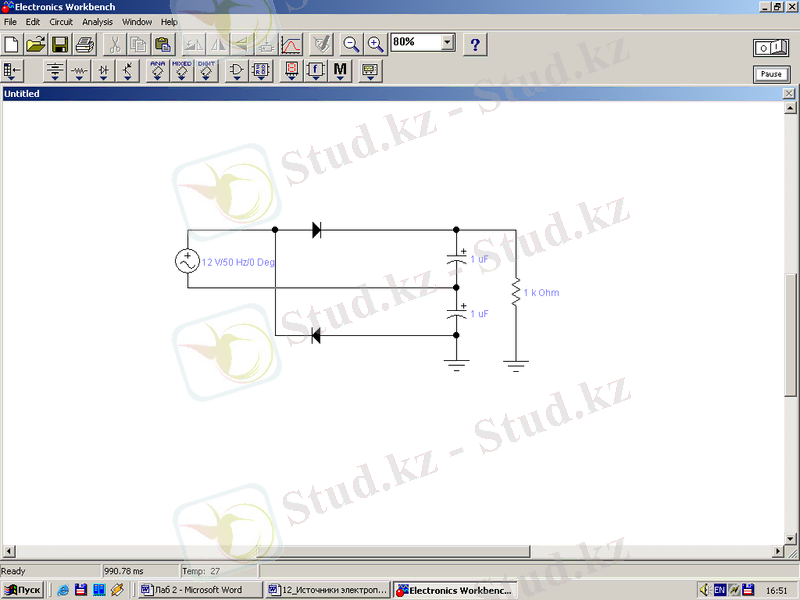Viewport: 800px width, 600px height.
Task: Switch to 12_Источники электроп Word document
Action: 328,590
